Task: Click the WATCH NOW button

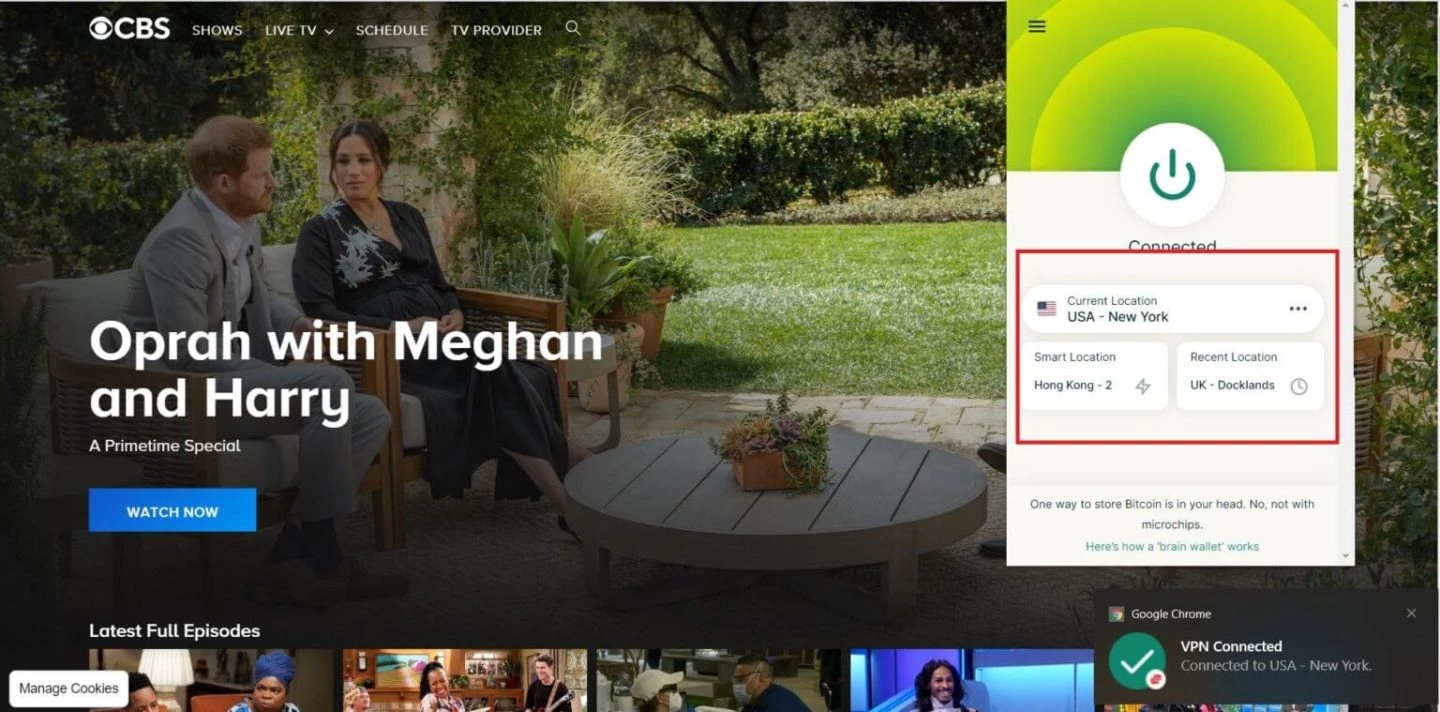Action: 172,511
